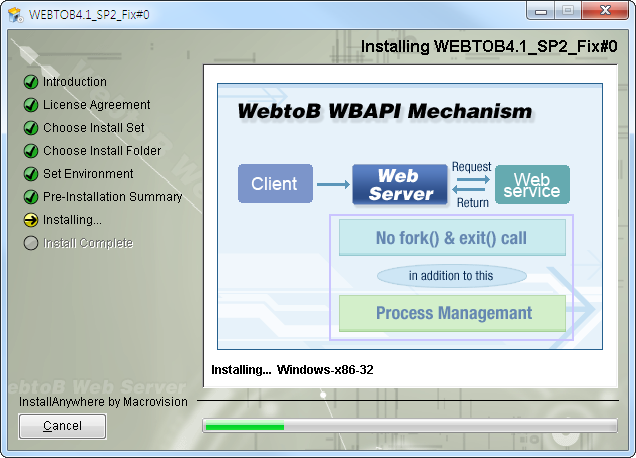
Task: Select the Install Complete step label
Action: coord(88,243)
